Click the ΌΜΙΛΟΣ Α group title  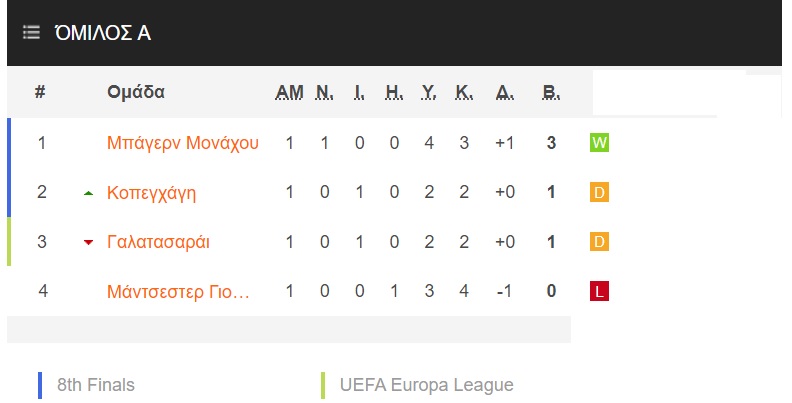(103, 33)
